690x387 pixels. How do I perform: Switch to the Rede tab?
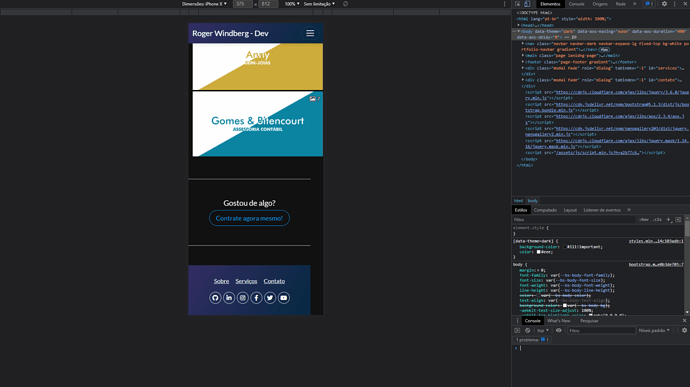[620, 4]
